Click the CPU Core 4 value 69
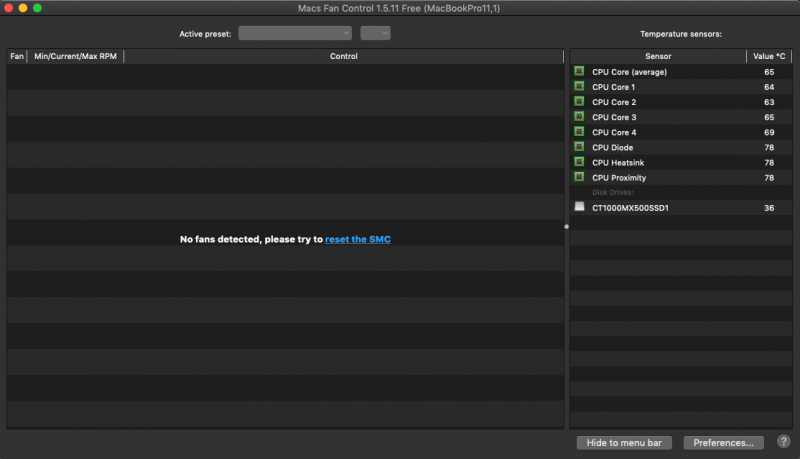 769,132
